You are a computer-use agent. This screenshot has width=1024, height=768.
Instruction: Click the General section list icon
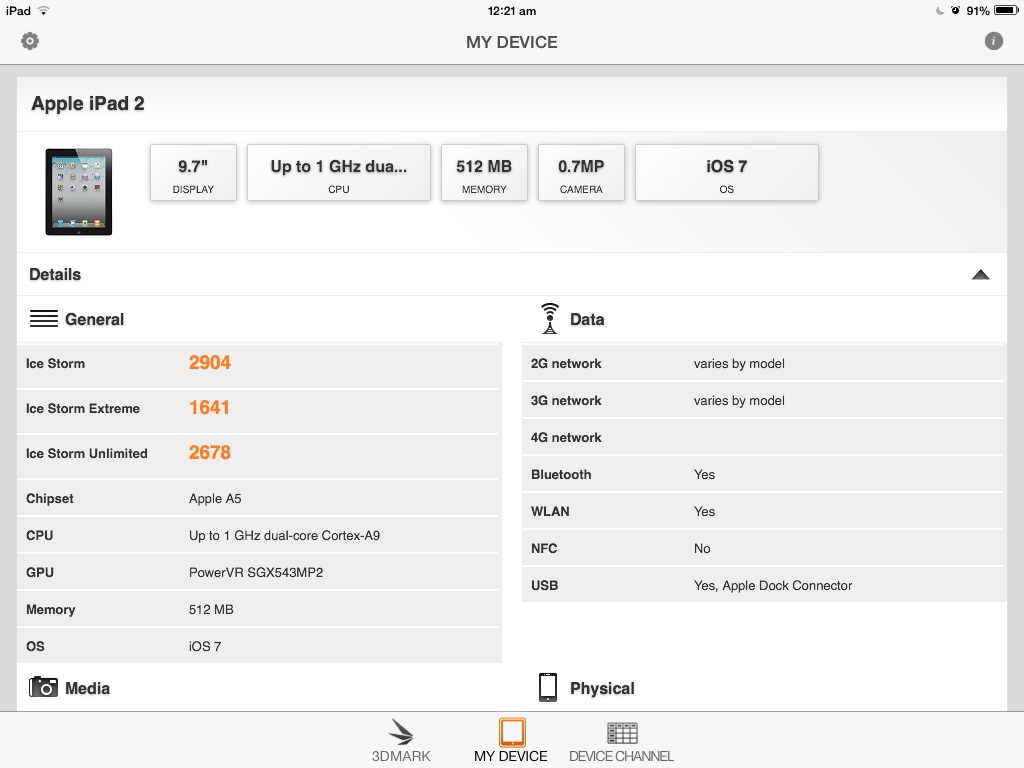click(x=44, y=319)
